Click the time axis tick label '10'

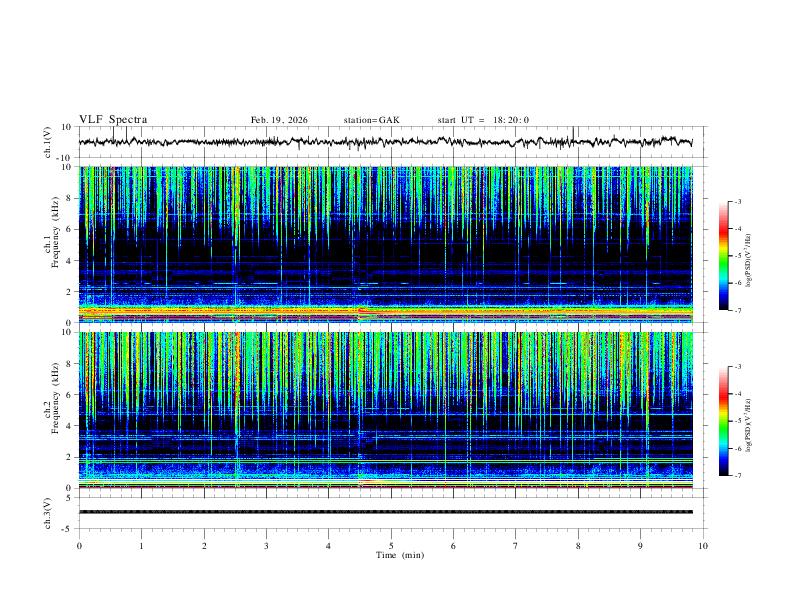pyautogui.click(x=703, y=546)
